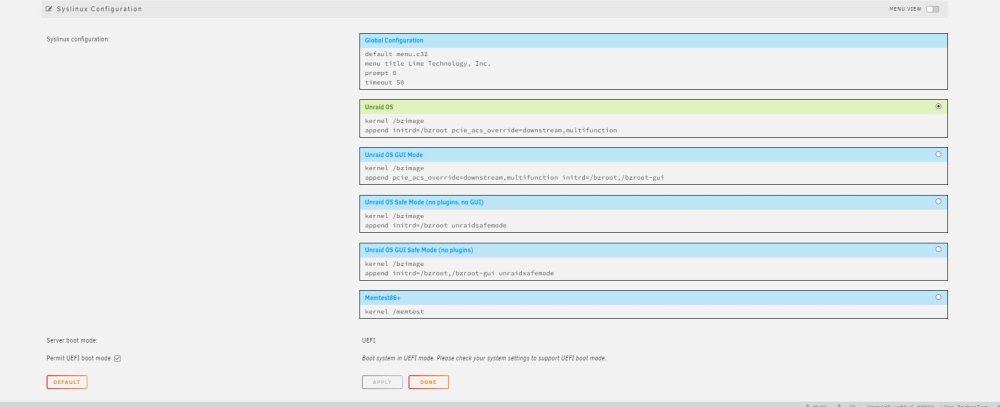Edit the GUI Safe Mode (no plugins) text area
The image size is (1000, 407).
653,268
